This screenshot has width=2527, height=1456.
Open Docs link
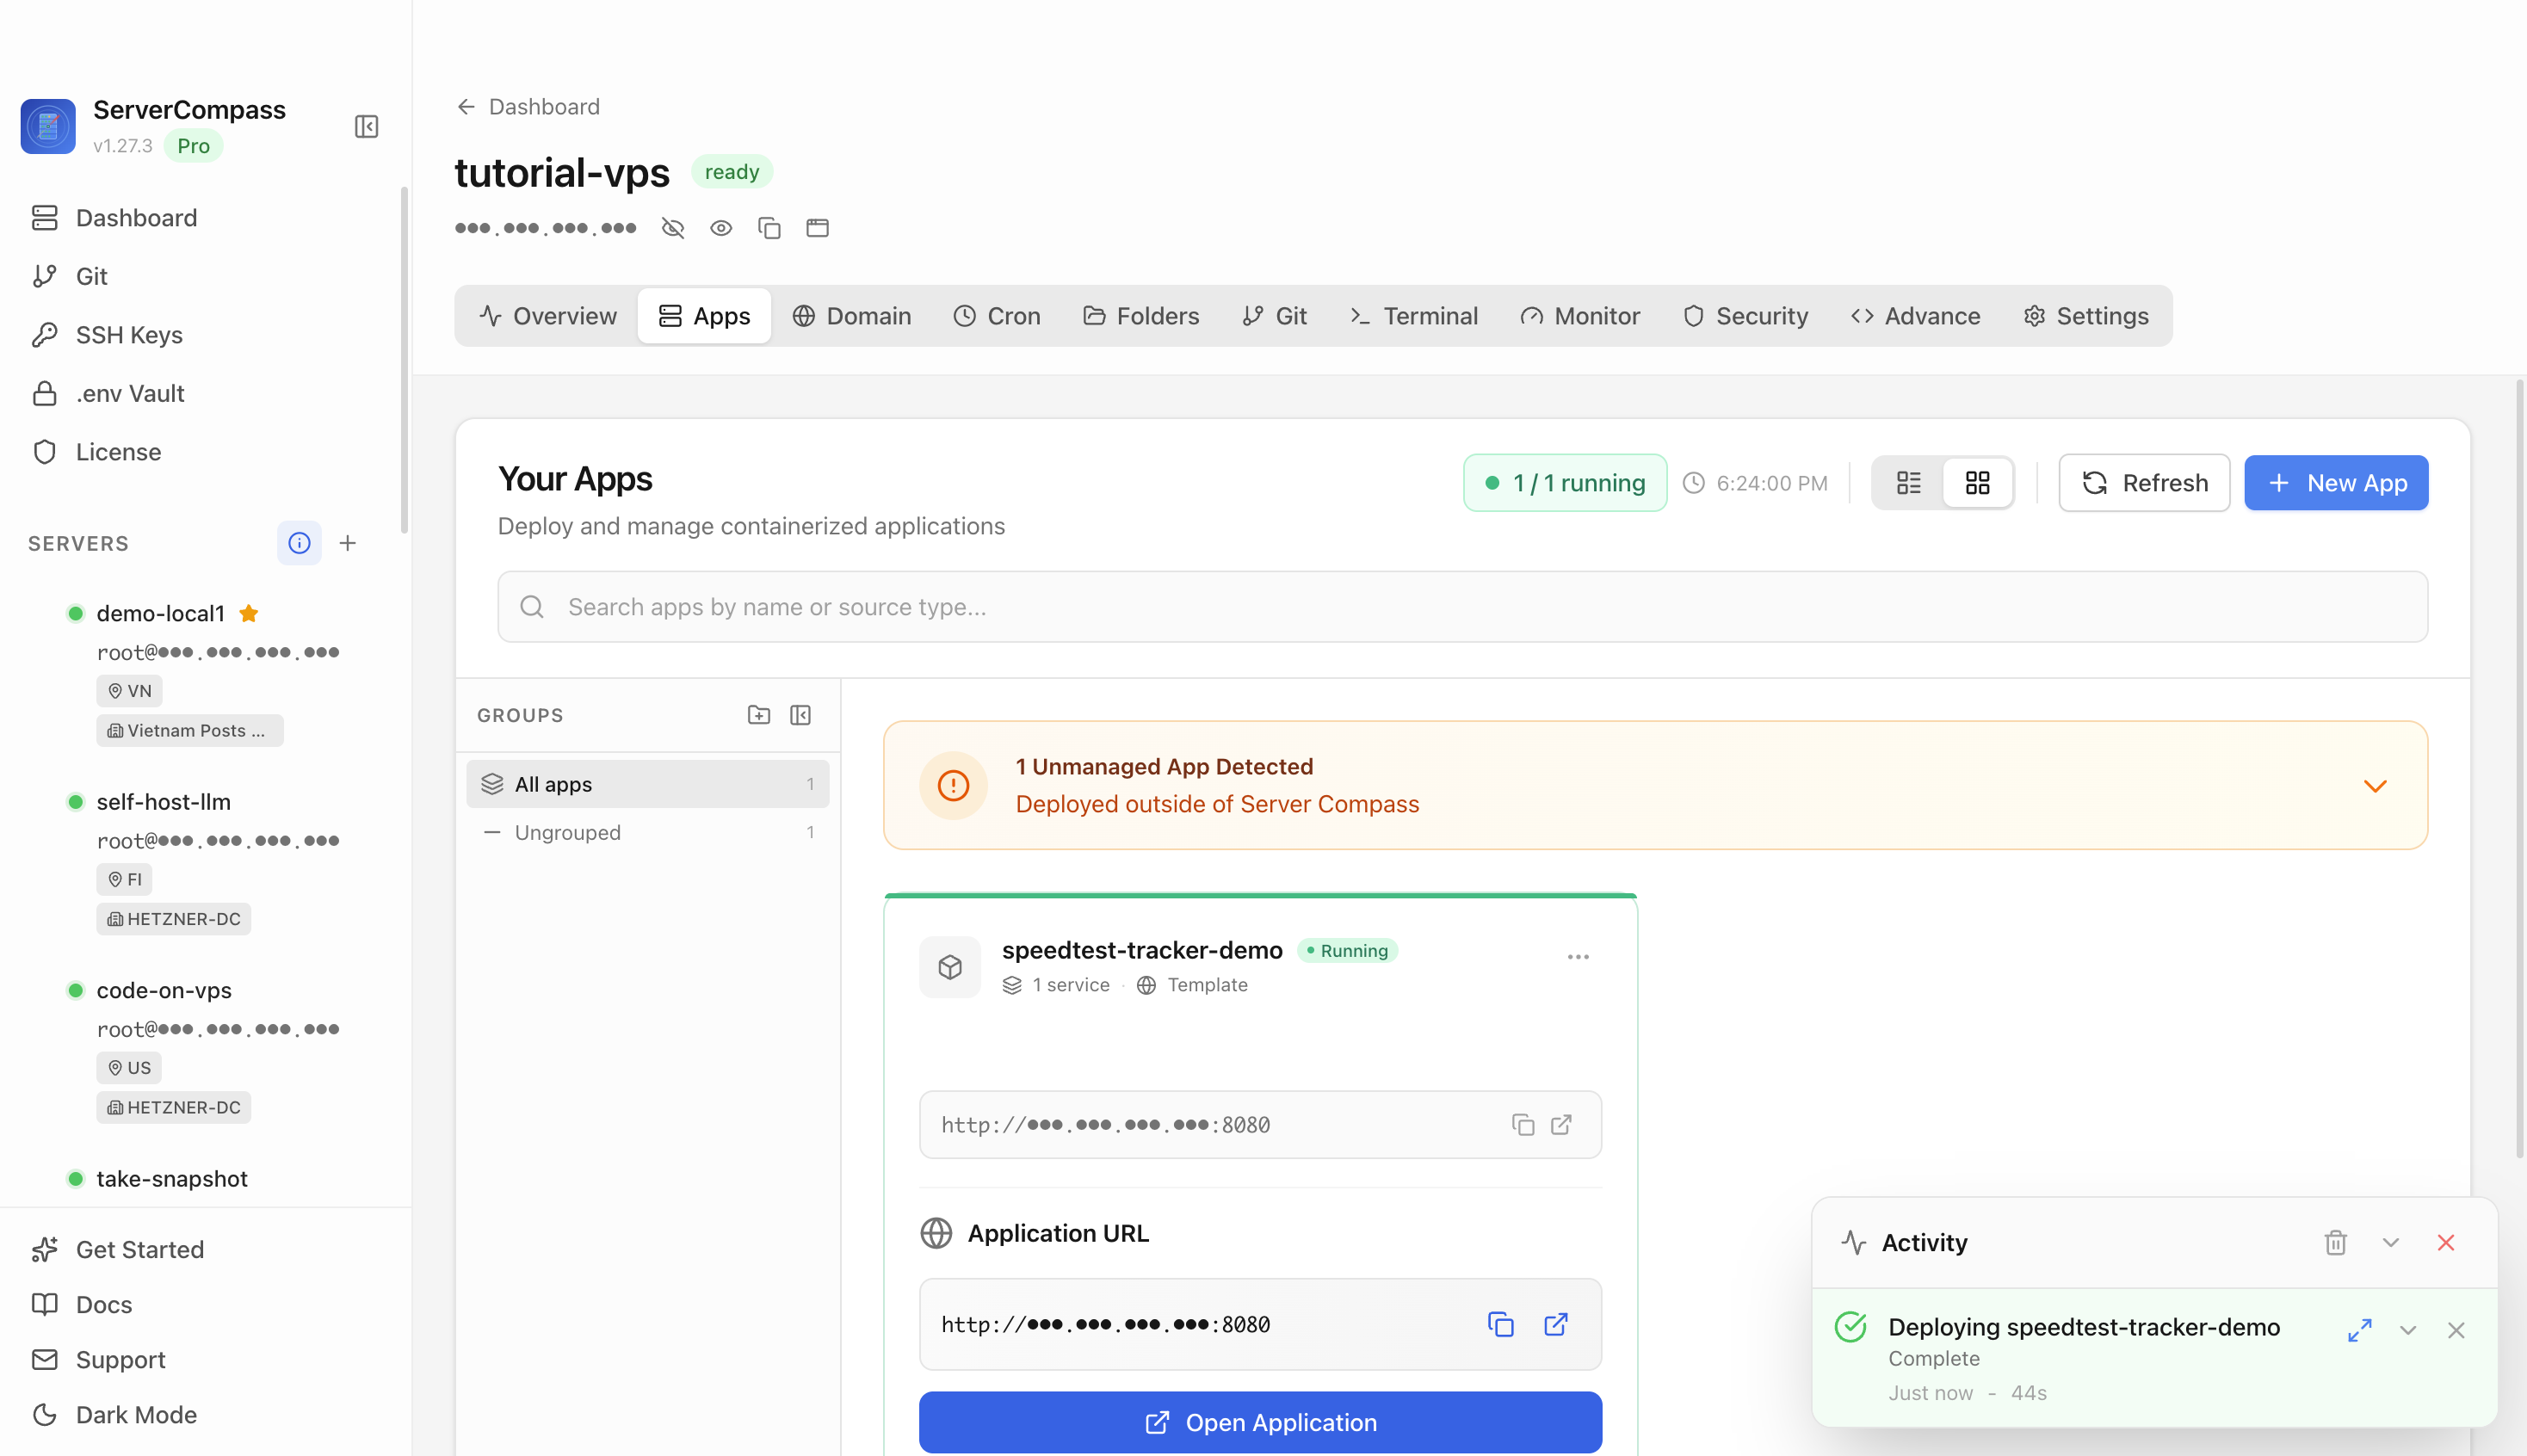click(82, 1305)
